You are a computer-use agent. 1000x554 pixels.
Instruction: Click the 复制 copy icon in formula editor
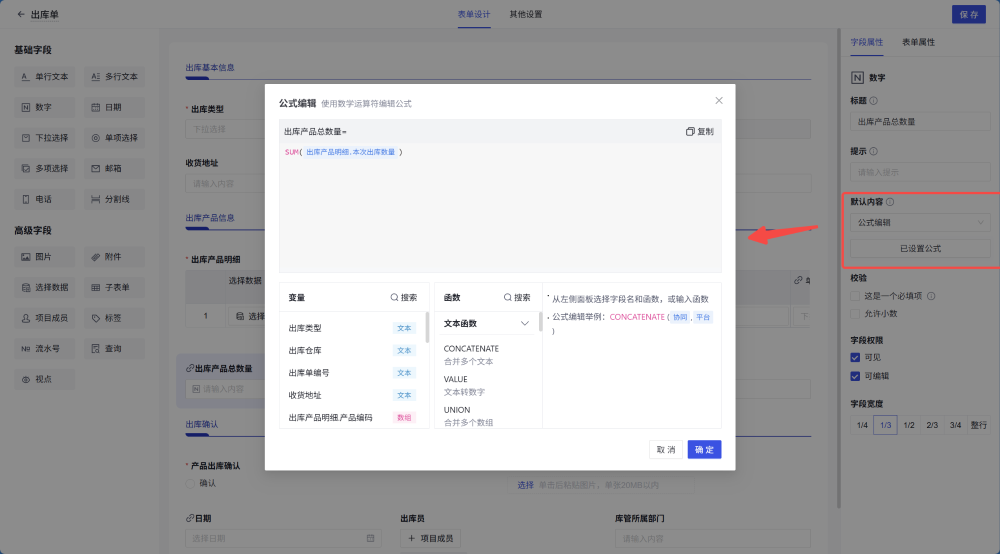coord(690,132)
